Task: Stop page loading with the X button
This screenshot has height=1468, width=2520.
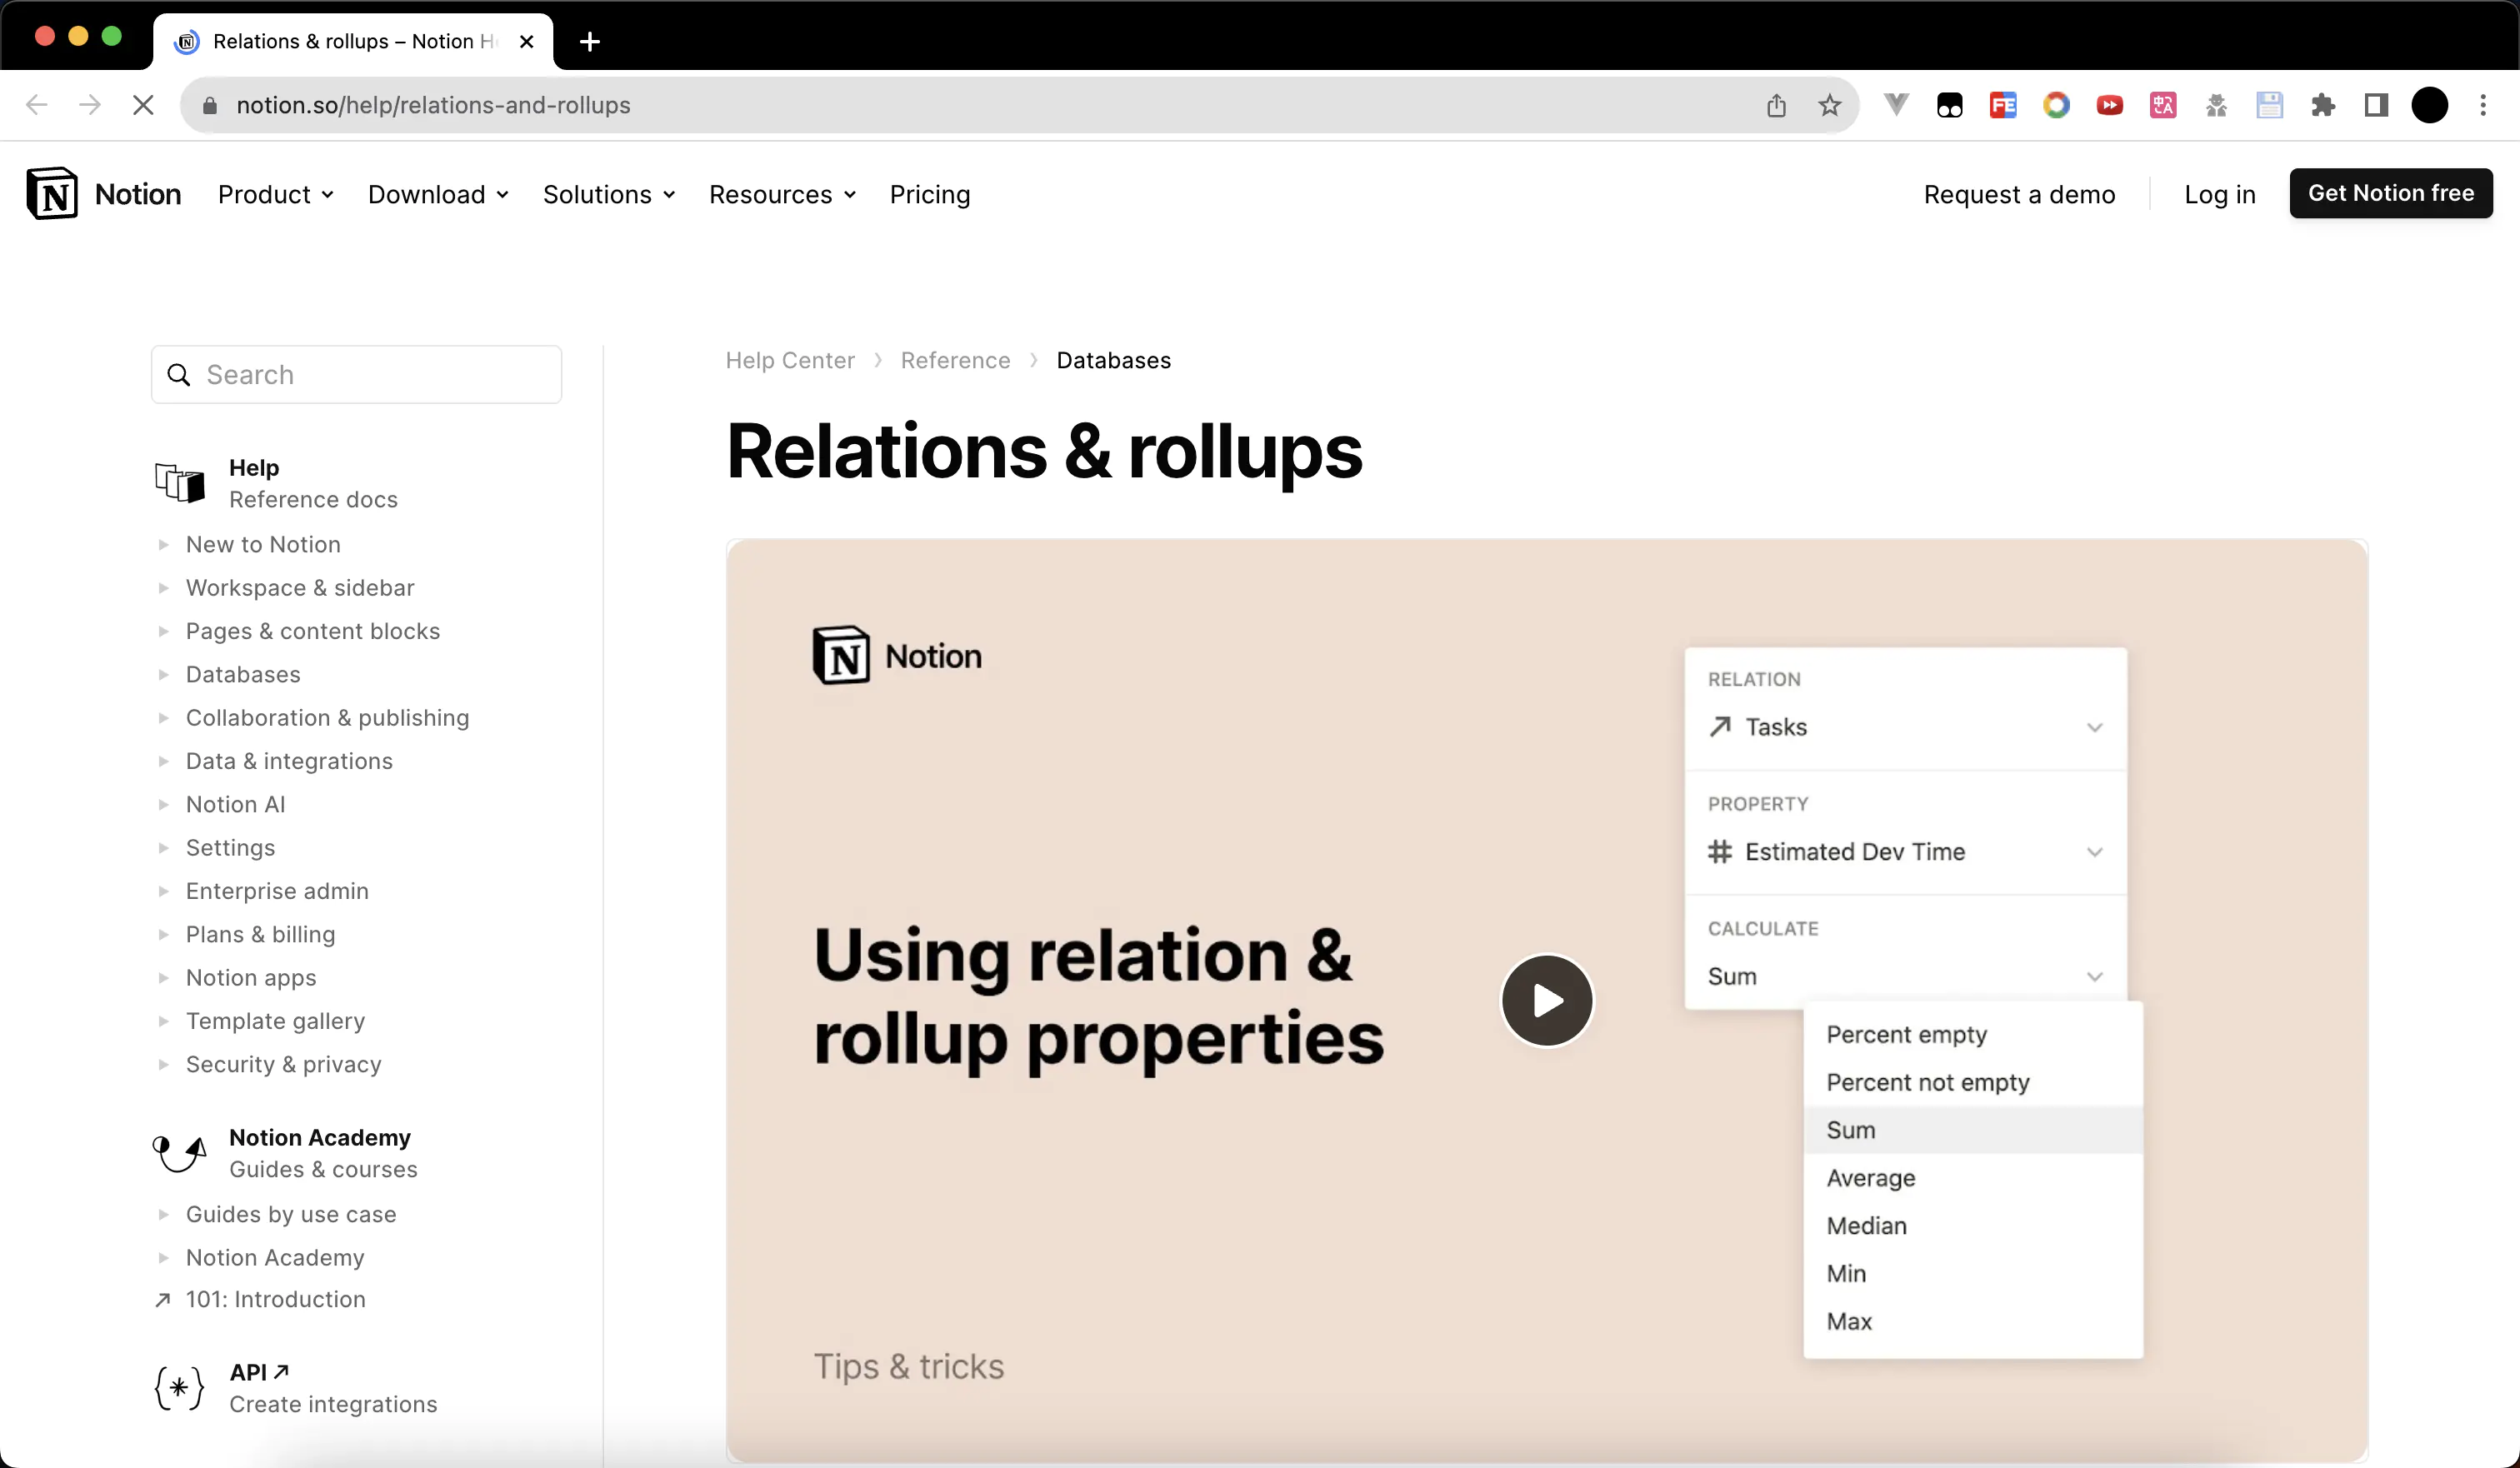Action: 143,105
